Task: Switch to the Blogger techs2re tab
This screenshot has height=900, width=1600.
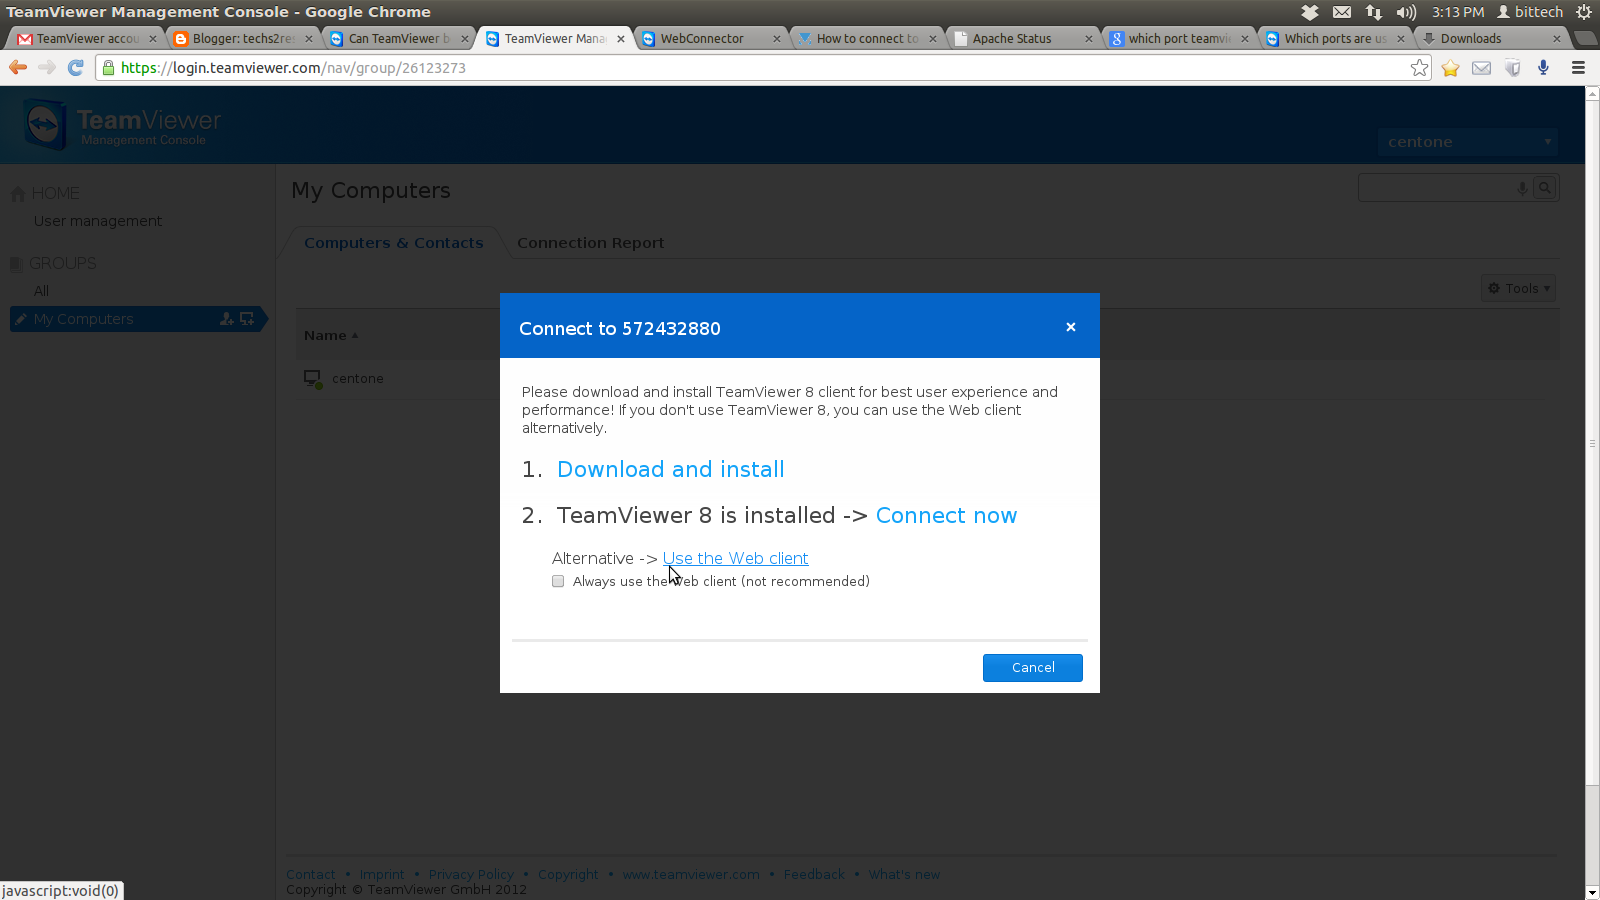Action: coord(243,39)
